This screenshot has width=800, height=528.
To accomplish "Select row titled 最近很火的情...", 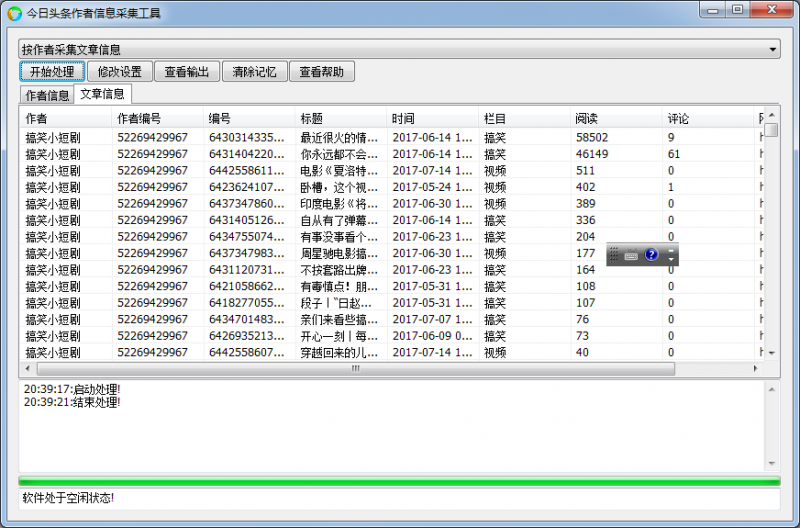I will coord(391,137).
